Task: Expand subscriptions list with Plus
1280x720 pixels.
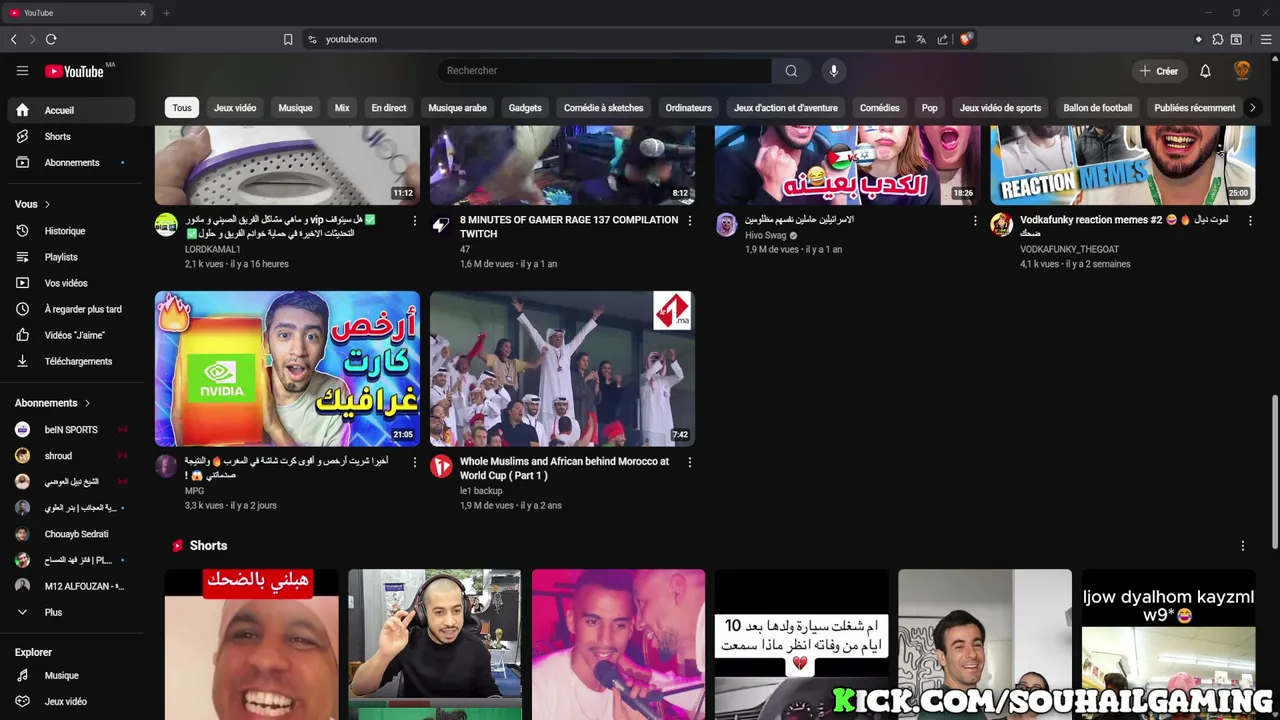Action: pyautogui.click(x=71, y=612)
